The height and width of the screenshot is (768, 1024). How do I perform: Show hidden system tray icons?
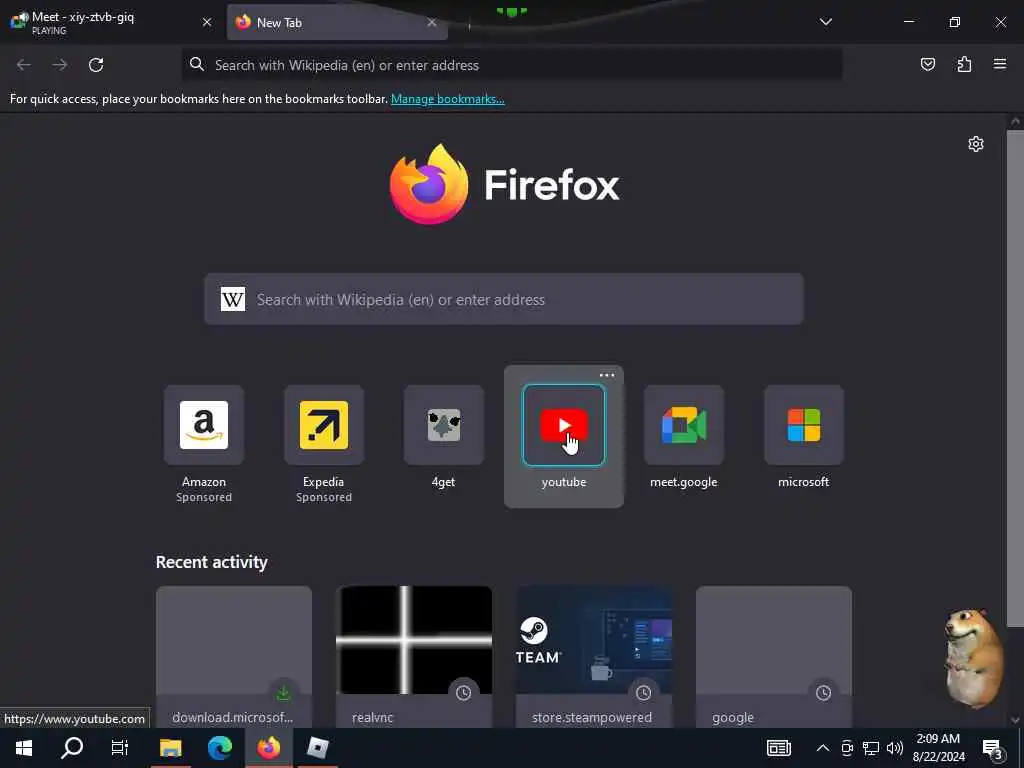823,748
